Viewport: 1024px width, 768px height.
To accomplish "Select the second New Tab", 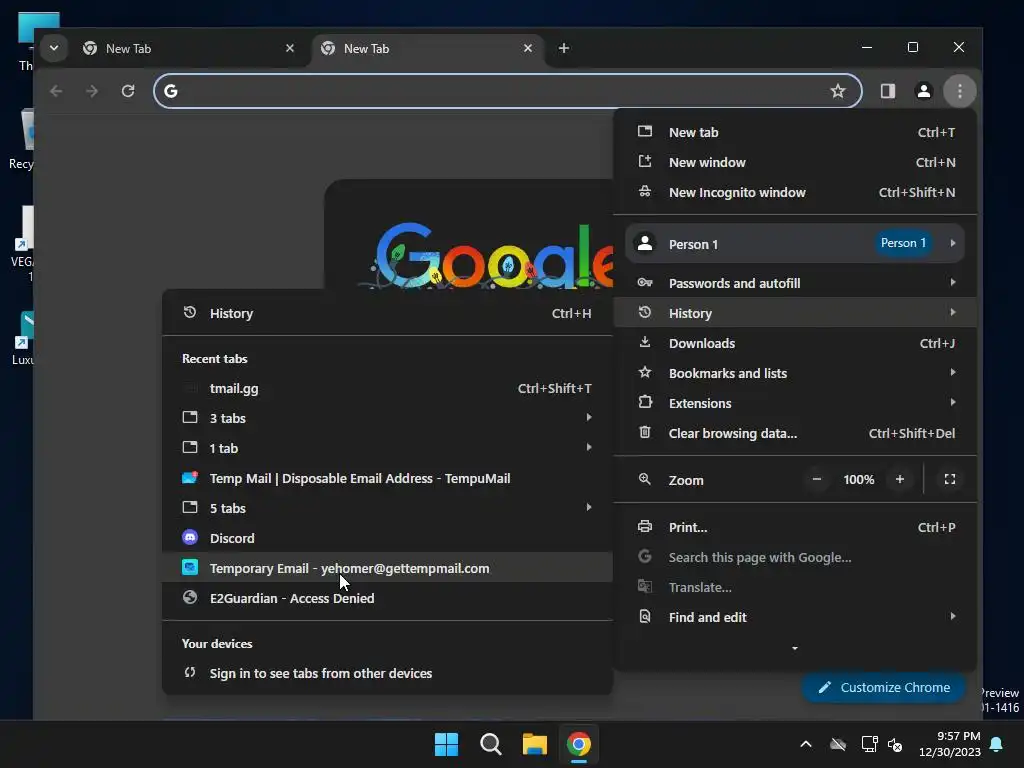I will tap(428, 48).
